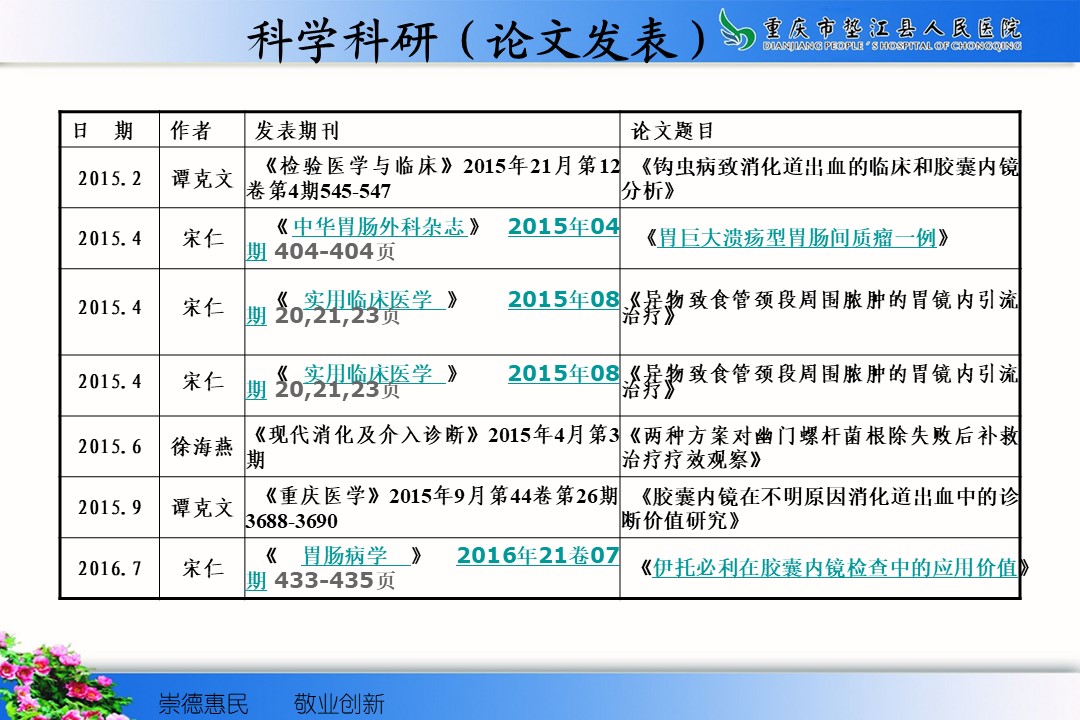
Task: Click author 宋仁 in the 2016.7 row
Action: click(202, 568)
